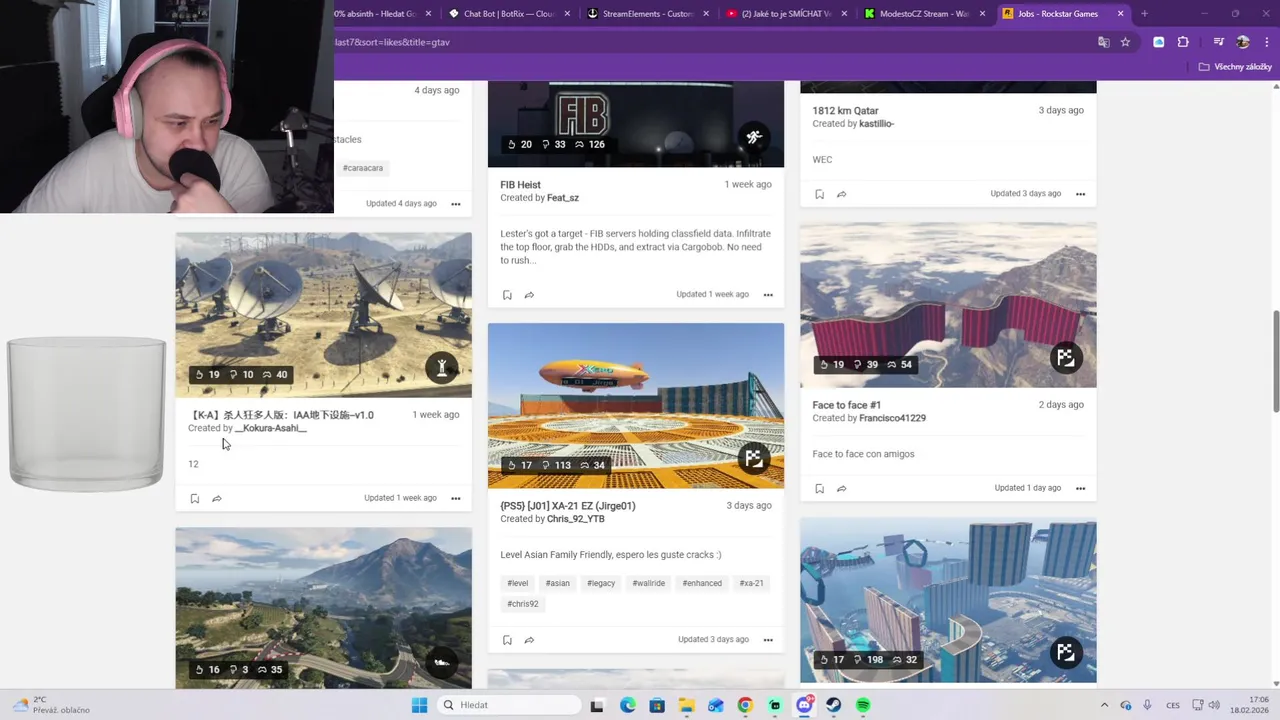Switch to the YouTube SMÍCHAT tab
The height and width of the screenshot is (720, 1280).
(x=786, y=14)
